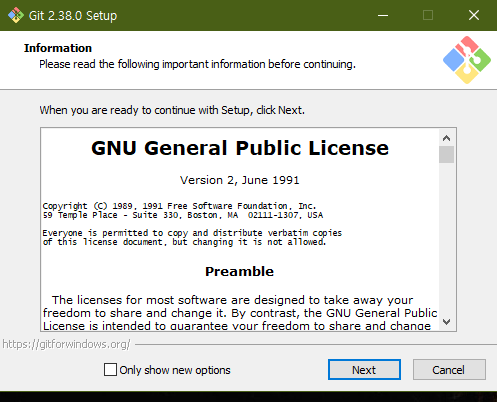The image size is (497, 402).
Task: Click the 'Preamble' heading
Action: [x=239, y=271]
